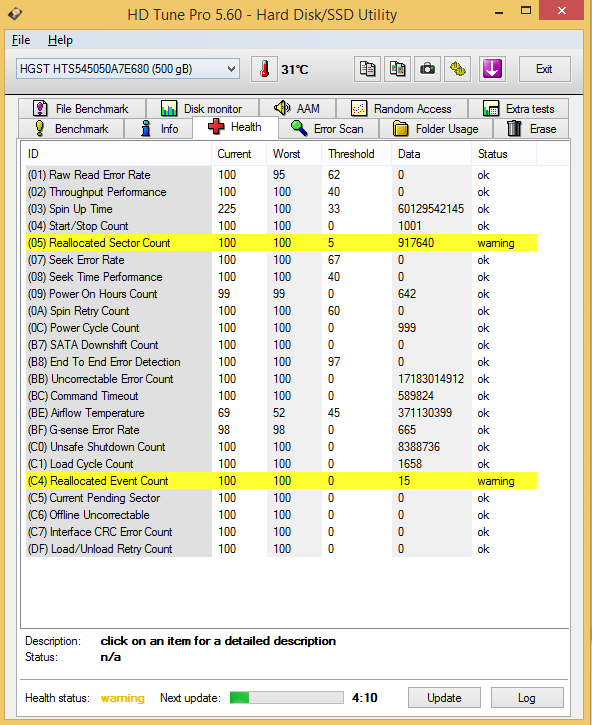Click the copy screenshot to clipboard icon
This screenshot has height=725, width=592.
pyautogui.click(x=397, y=69)
